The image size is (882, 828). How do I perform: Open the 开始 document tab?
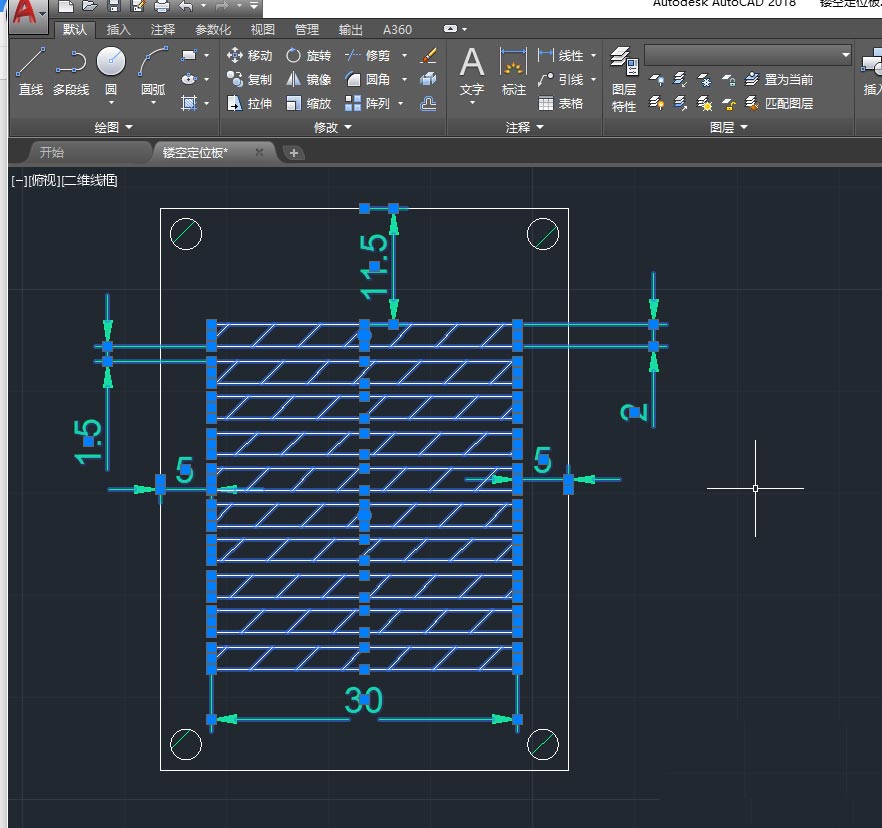pyautogui.click(x=51, y=153)
